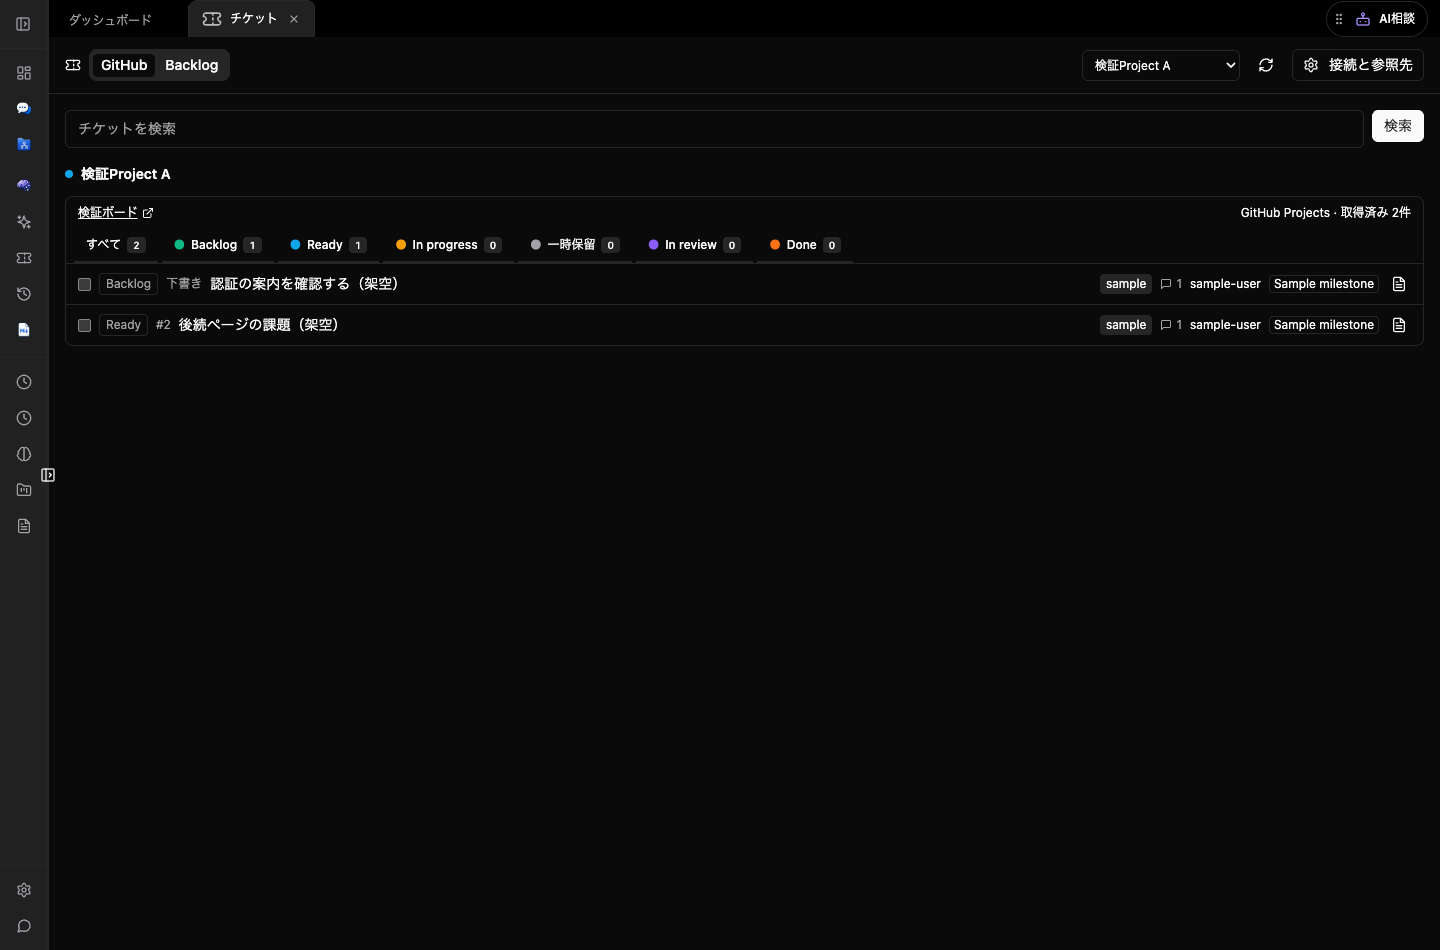Image resolution: width=1440 pixels, height=950 pixels.
Task: Click the refresh icon beside project selector
Action: 1266,65
